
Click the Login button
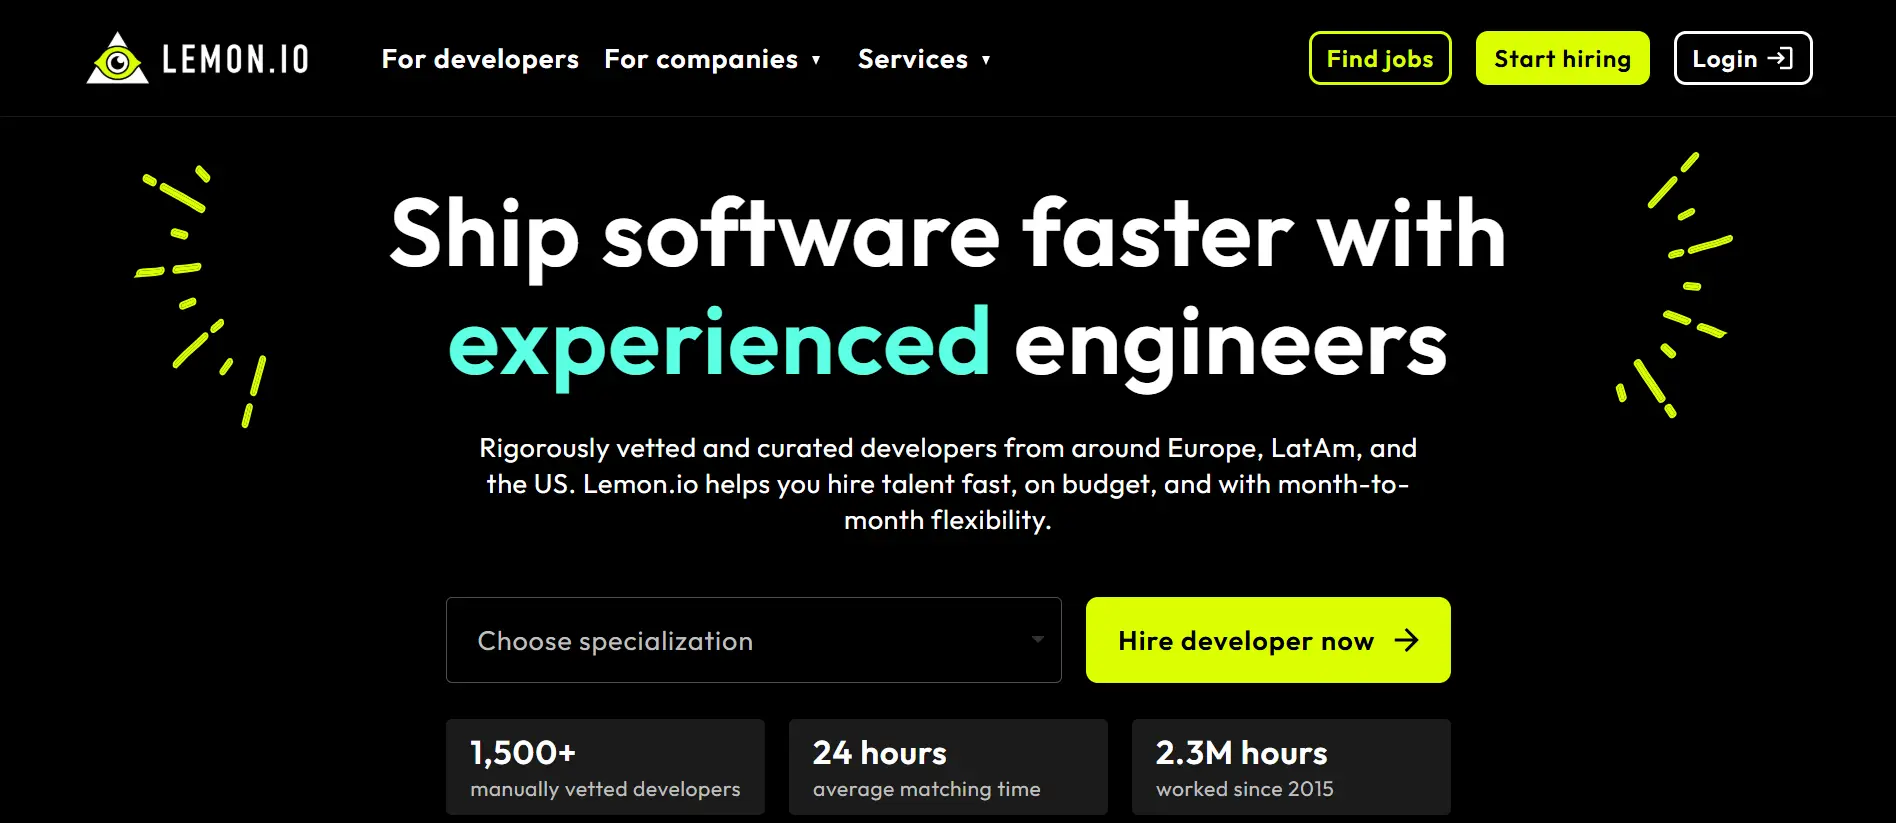point(1743,58)
